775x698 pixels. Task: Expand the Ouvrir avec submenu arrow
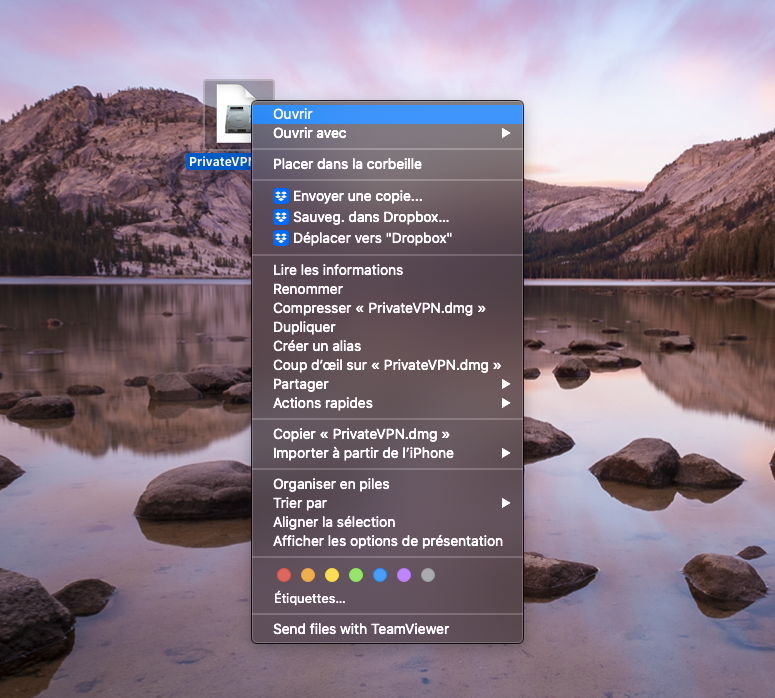(x=506, y=133)
